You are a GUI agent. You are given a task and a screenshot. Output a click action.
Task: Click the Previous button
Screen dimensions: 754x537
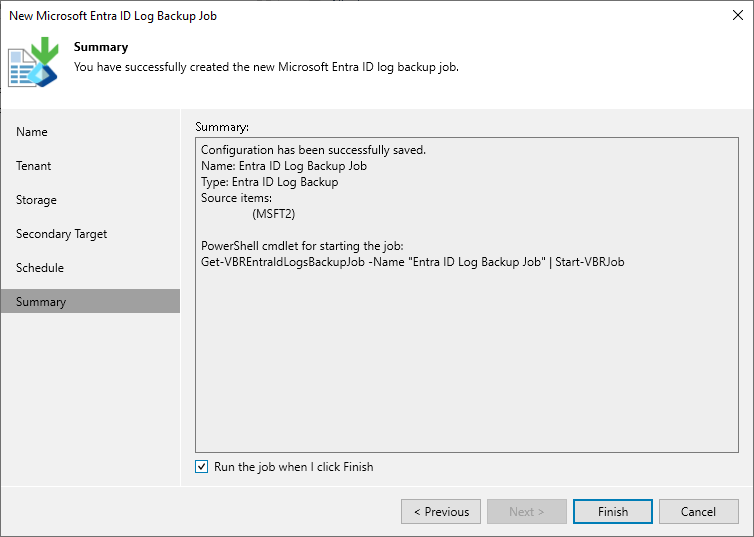(x=441, y=512)
